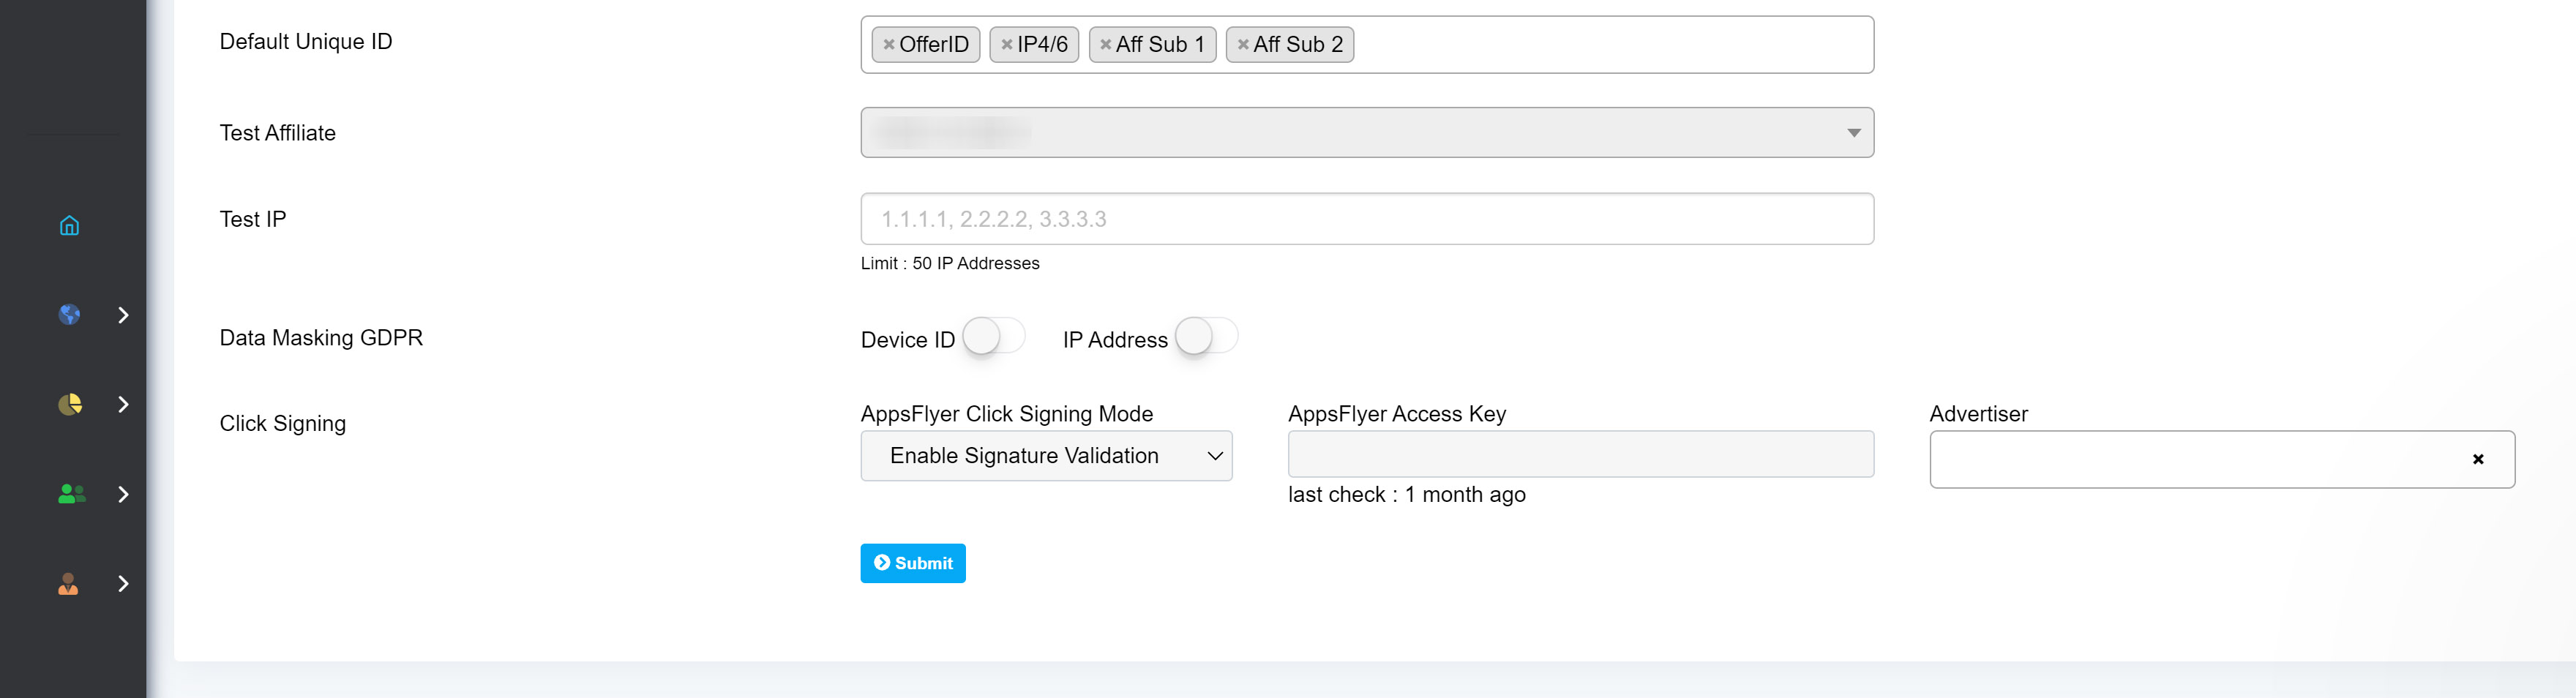Click the green users group icon
2576x698 pixels.
pos(71,494)
